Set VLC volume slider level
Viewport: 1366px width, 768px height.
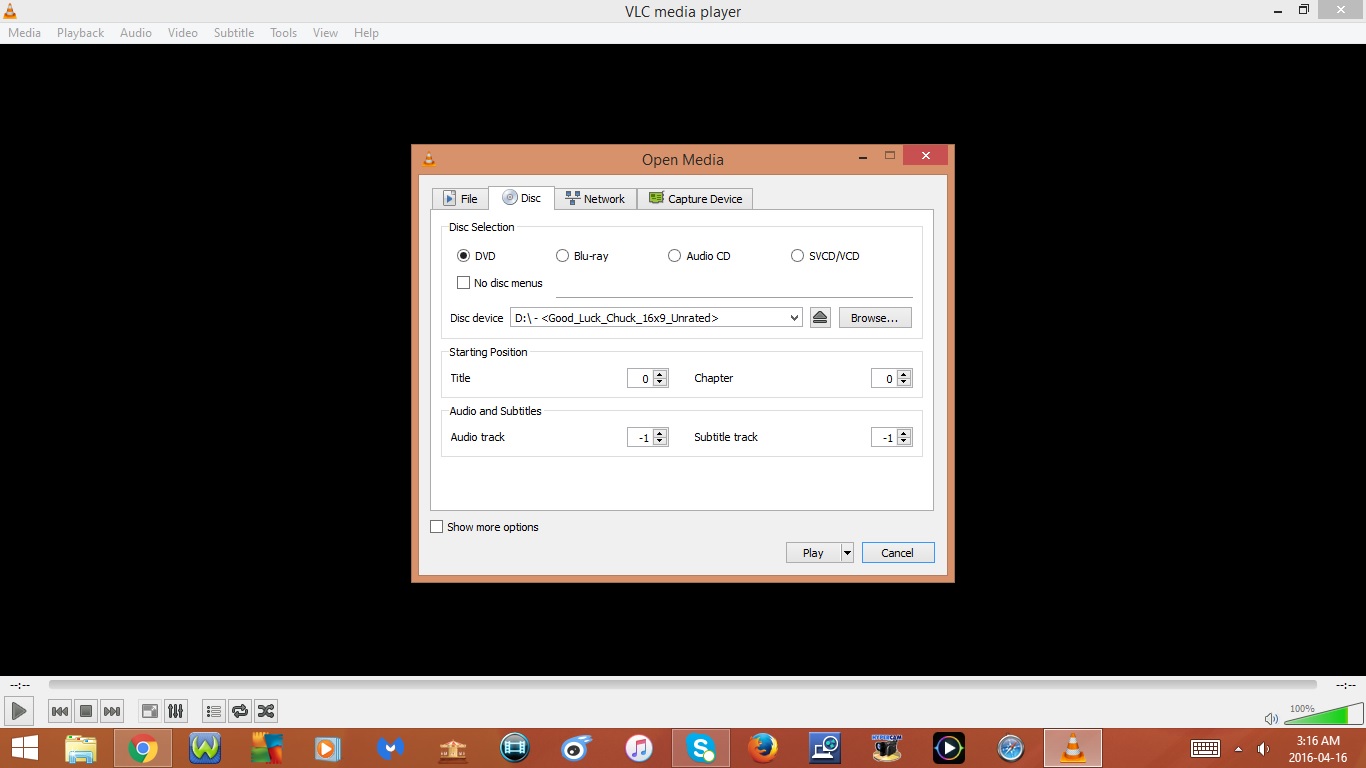tap(1323, 713)
